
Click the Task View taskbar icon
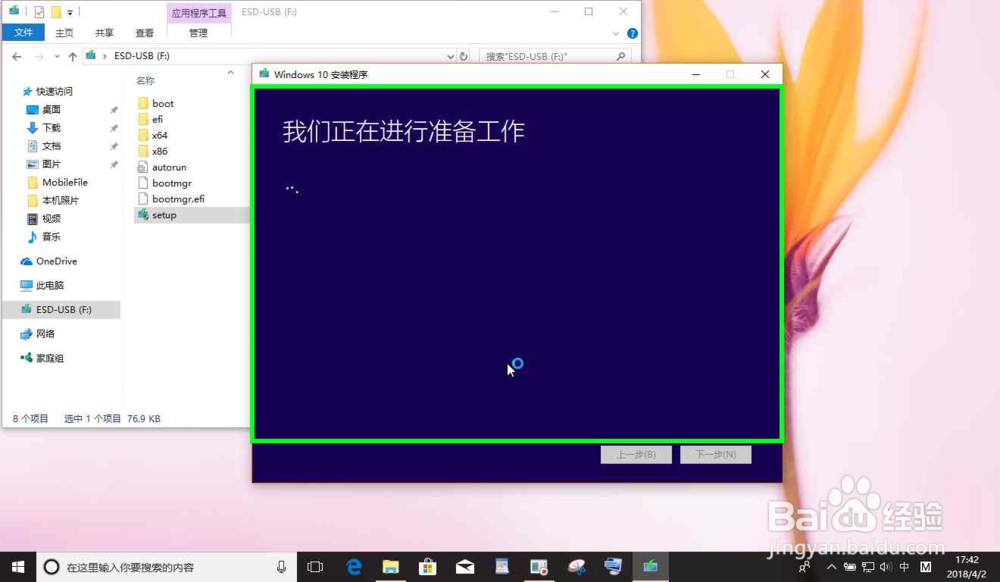(x=315, y=566)
